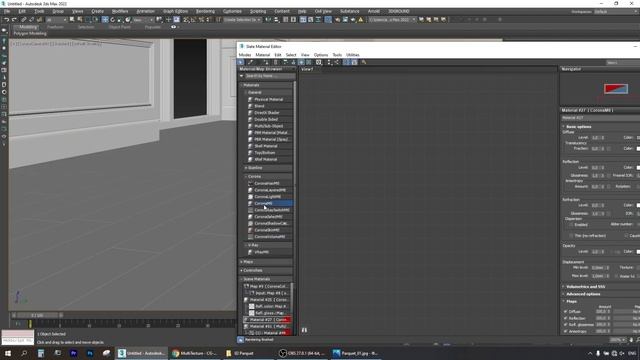The width and height of the screenshot is (640, 360).
Task: Click the Material ID Channel icon
Action: [319, 62]
